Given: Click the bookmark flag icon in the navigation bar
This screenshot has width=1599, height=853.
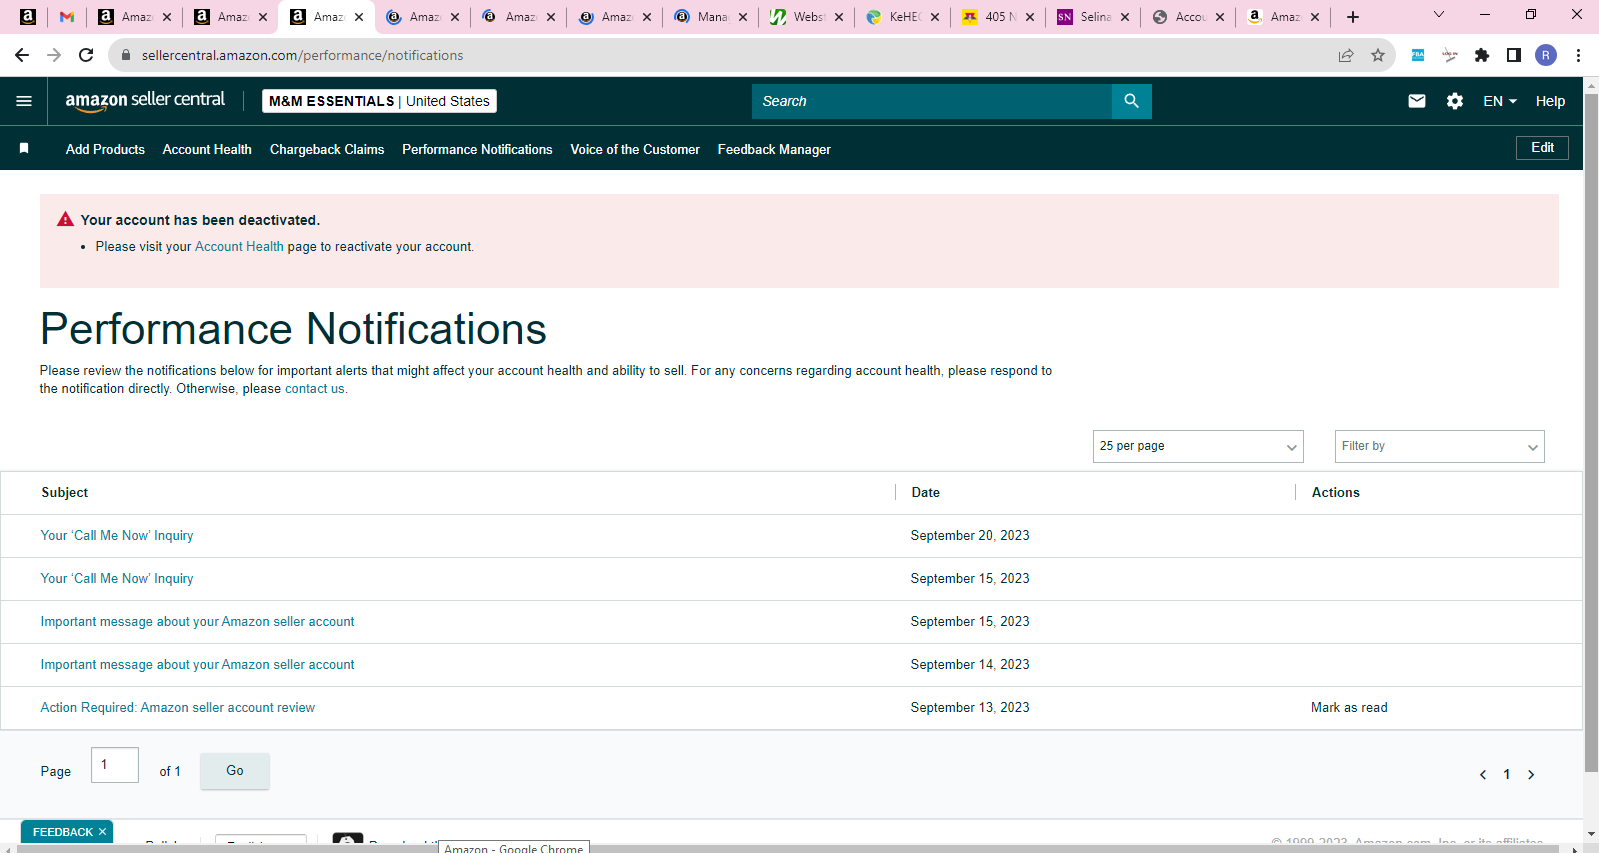Looking at the screenshot, I should (x=24, y=148).
